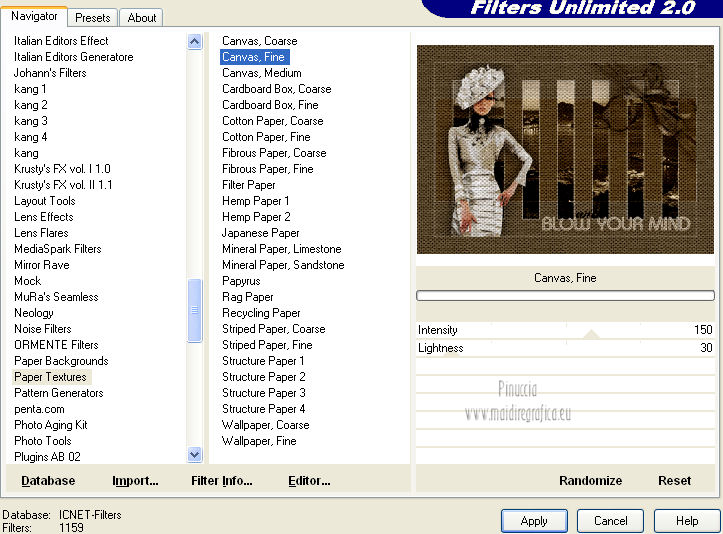Click the category list scrollbar thumb

(195, 310)
